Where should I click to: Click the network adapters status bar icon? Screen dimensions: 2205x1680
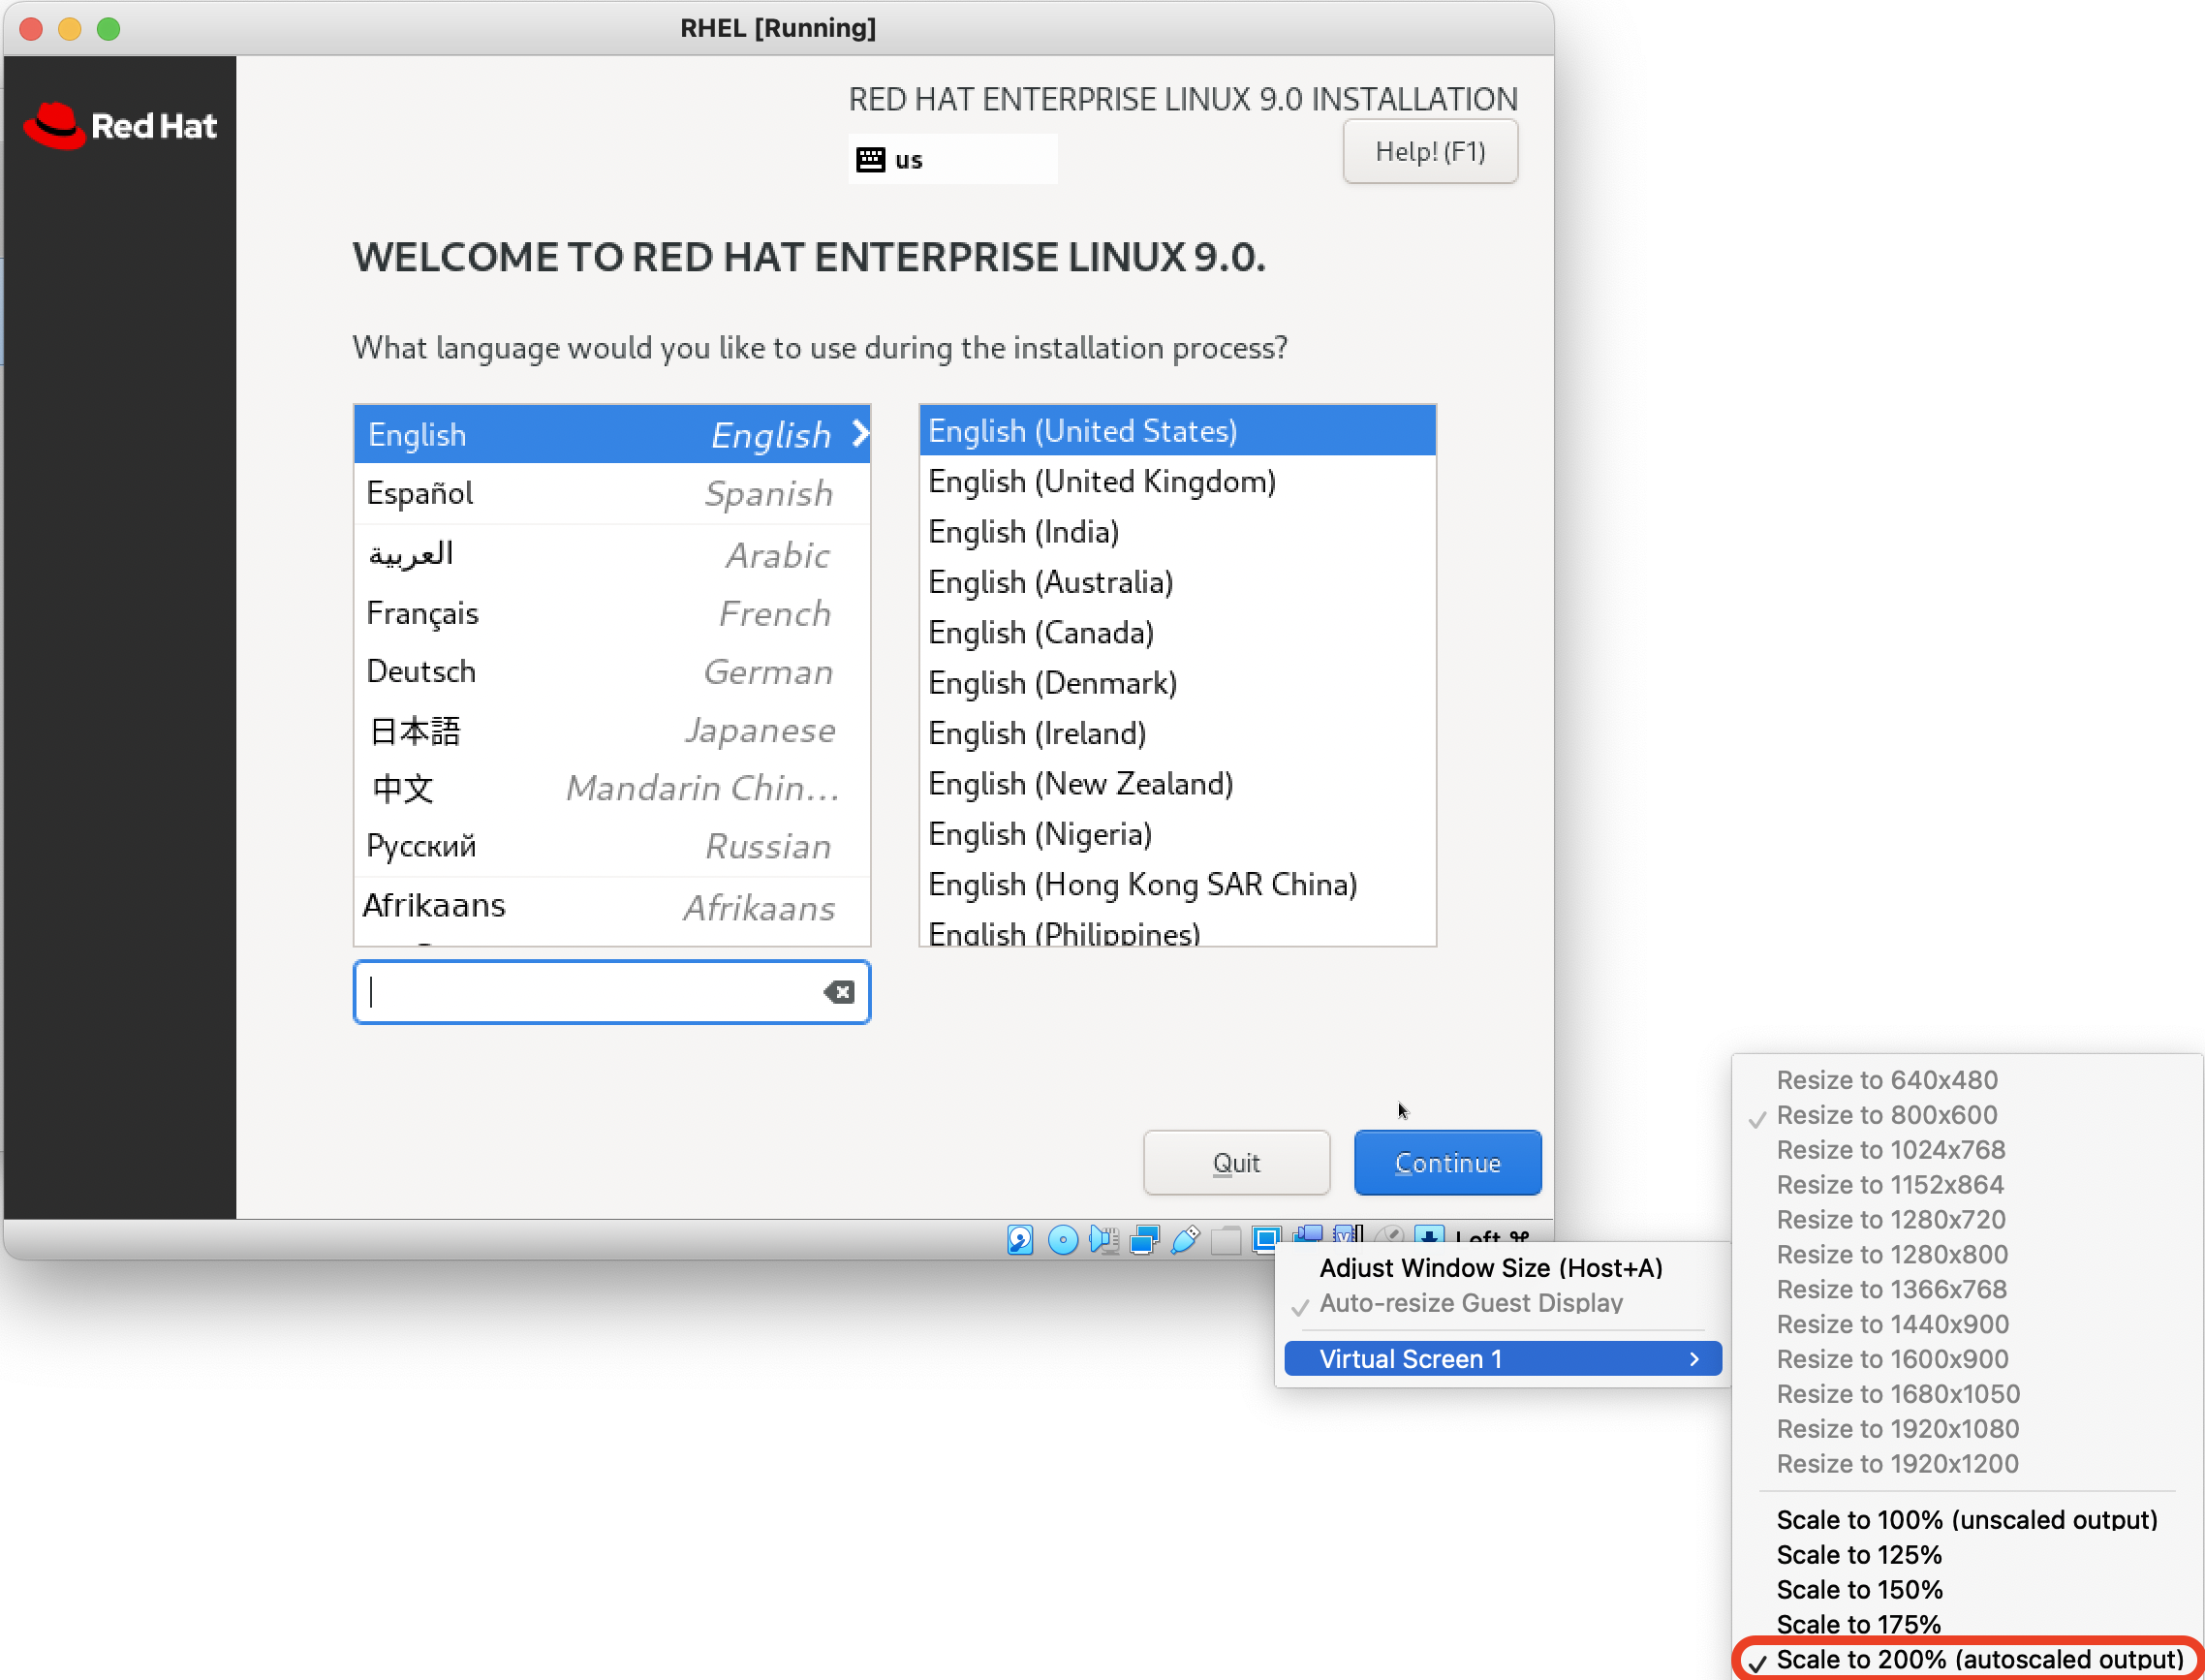click(1144, 1240)
